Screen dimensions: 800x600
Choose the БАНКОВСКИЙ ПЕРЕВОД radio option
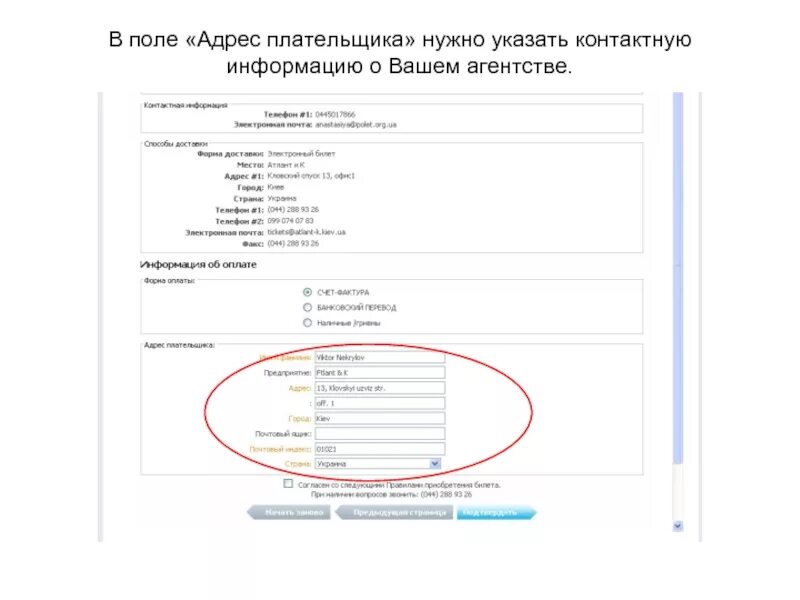point(307,308)
